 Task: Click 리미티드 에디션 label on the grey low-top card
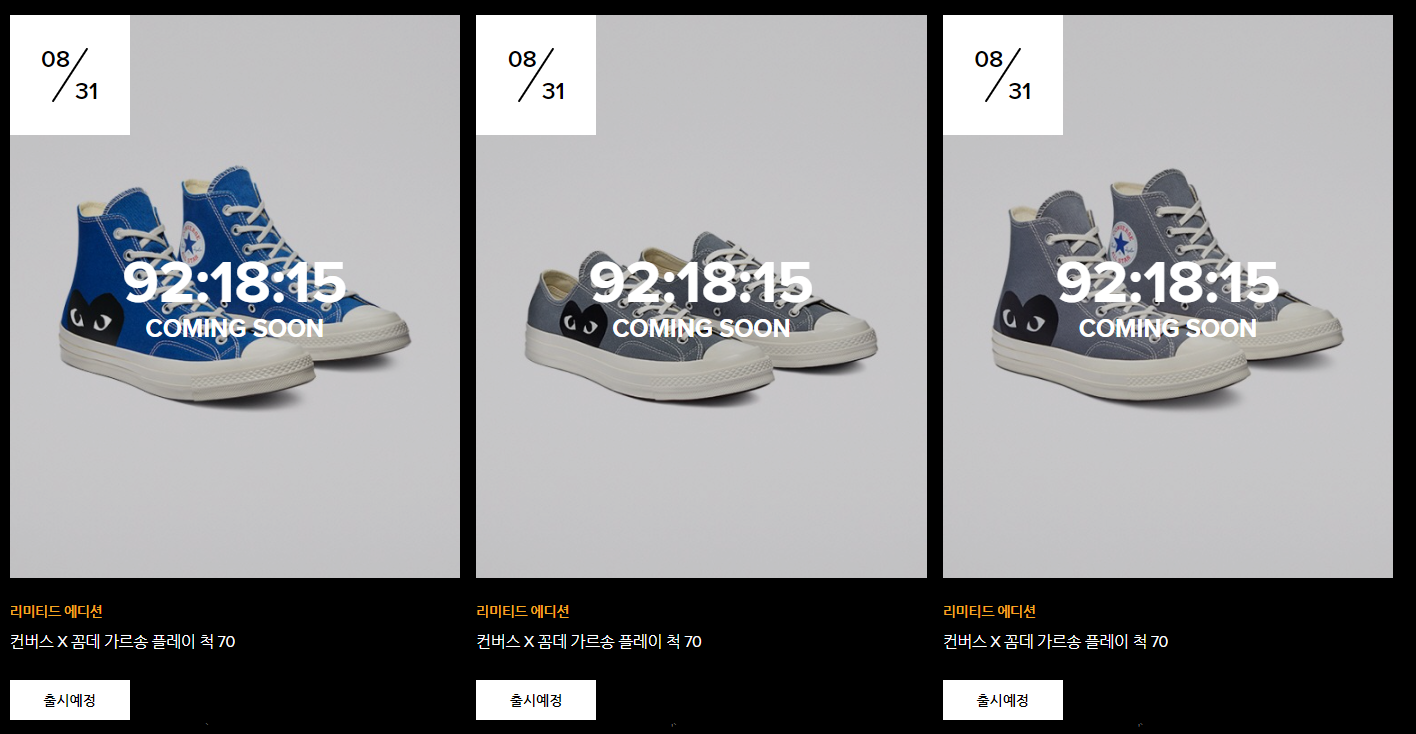523,611
